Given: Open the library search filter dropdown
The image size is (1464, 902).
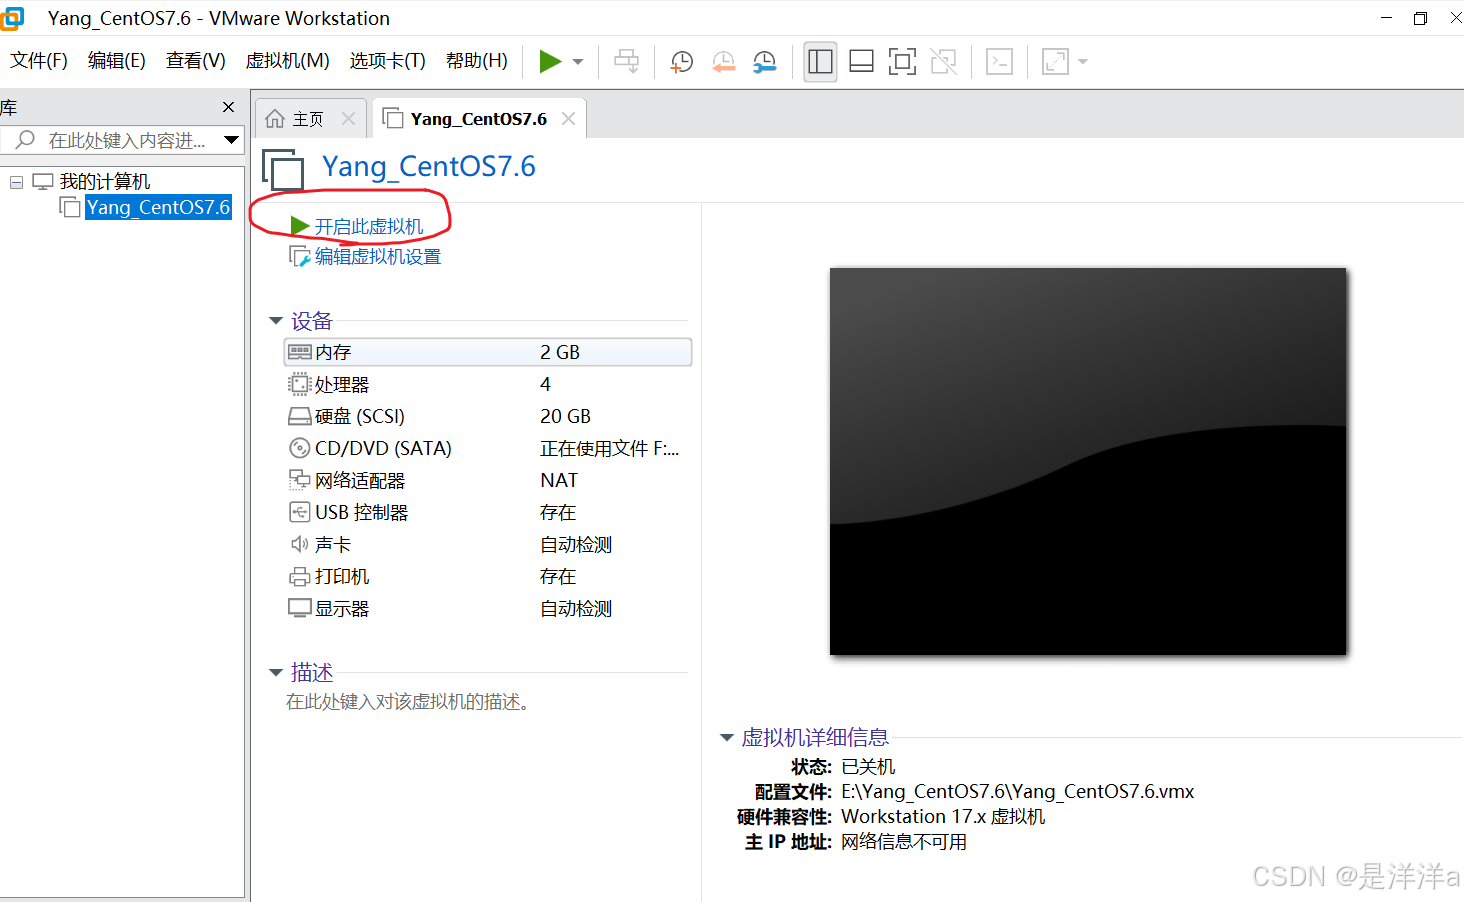Looking at the screenshot, I should (x=232, y=140).
